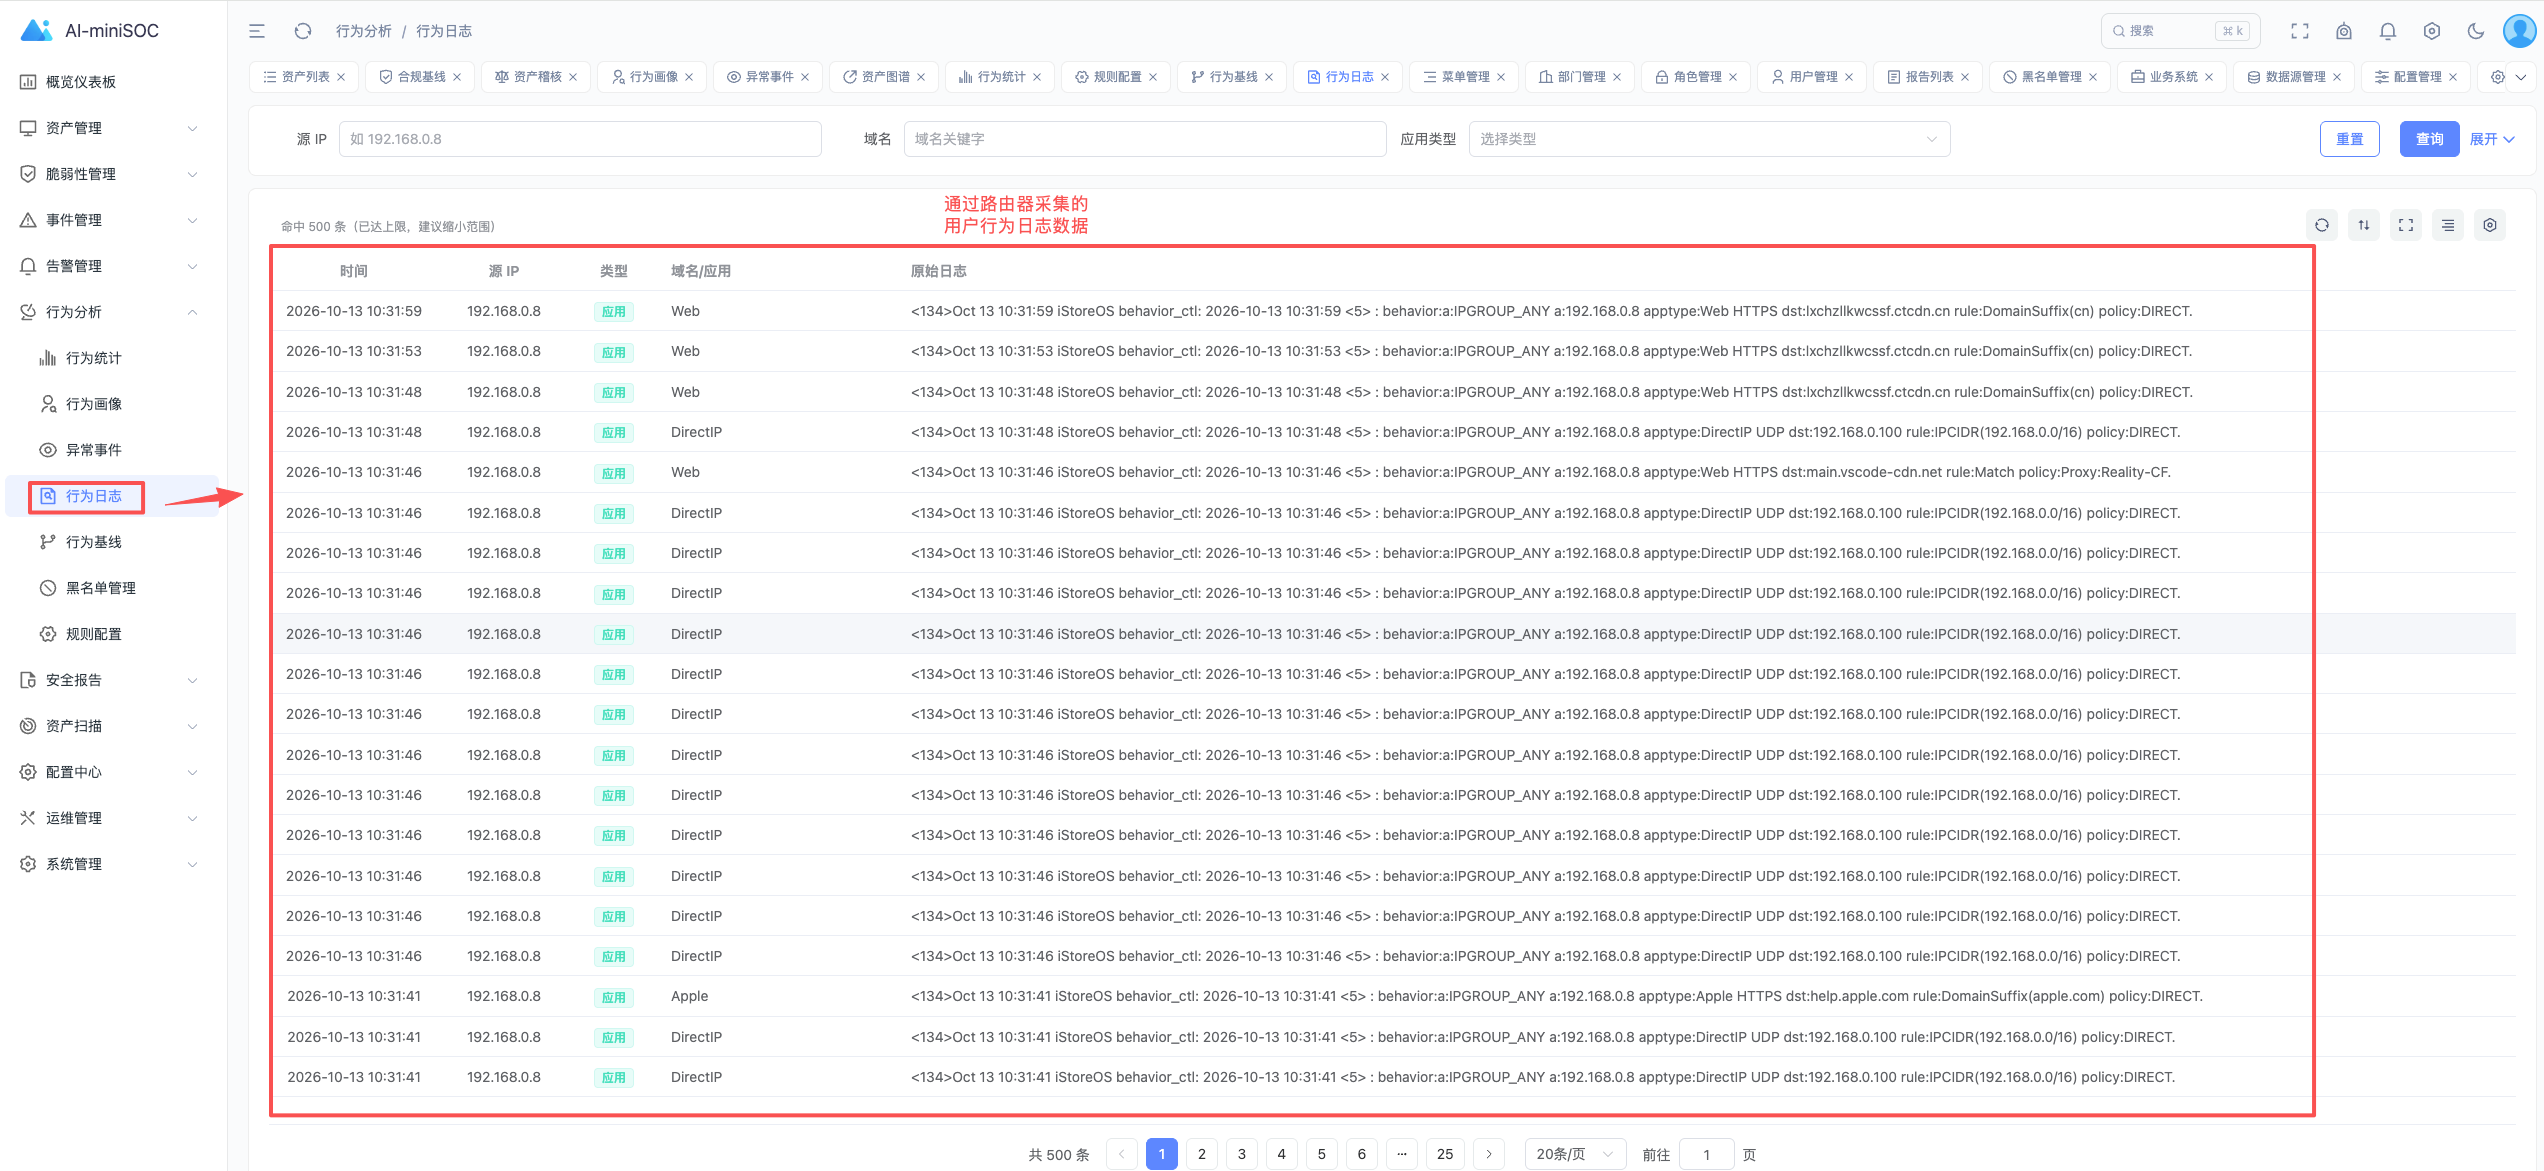Expand 脆弱性管理 sidebar group

pos(110,174)
